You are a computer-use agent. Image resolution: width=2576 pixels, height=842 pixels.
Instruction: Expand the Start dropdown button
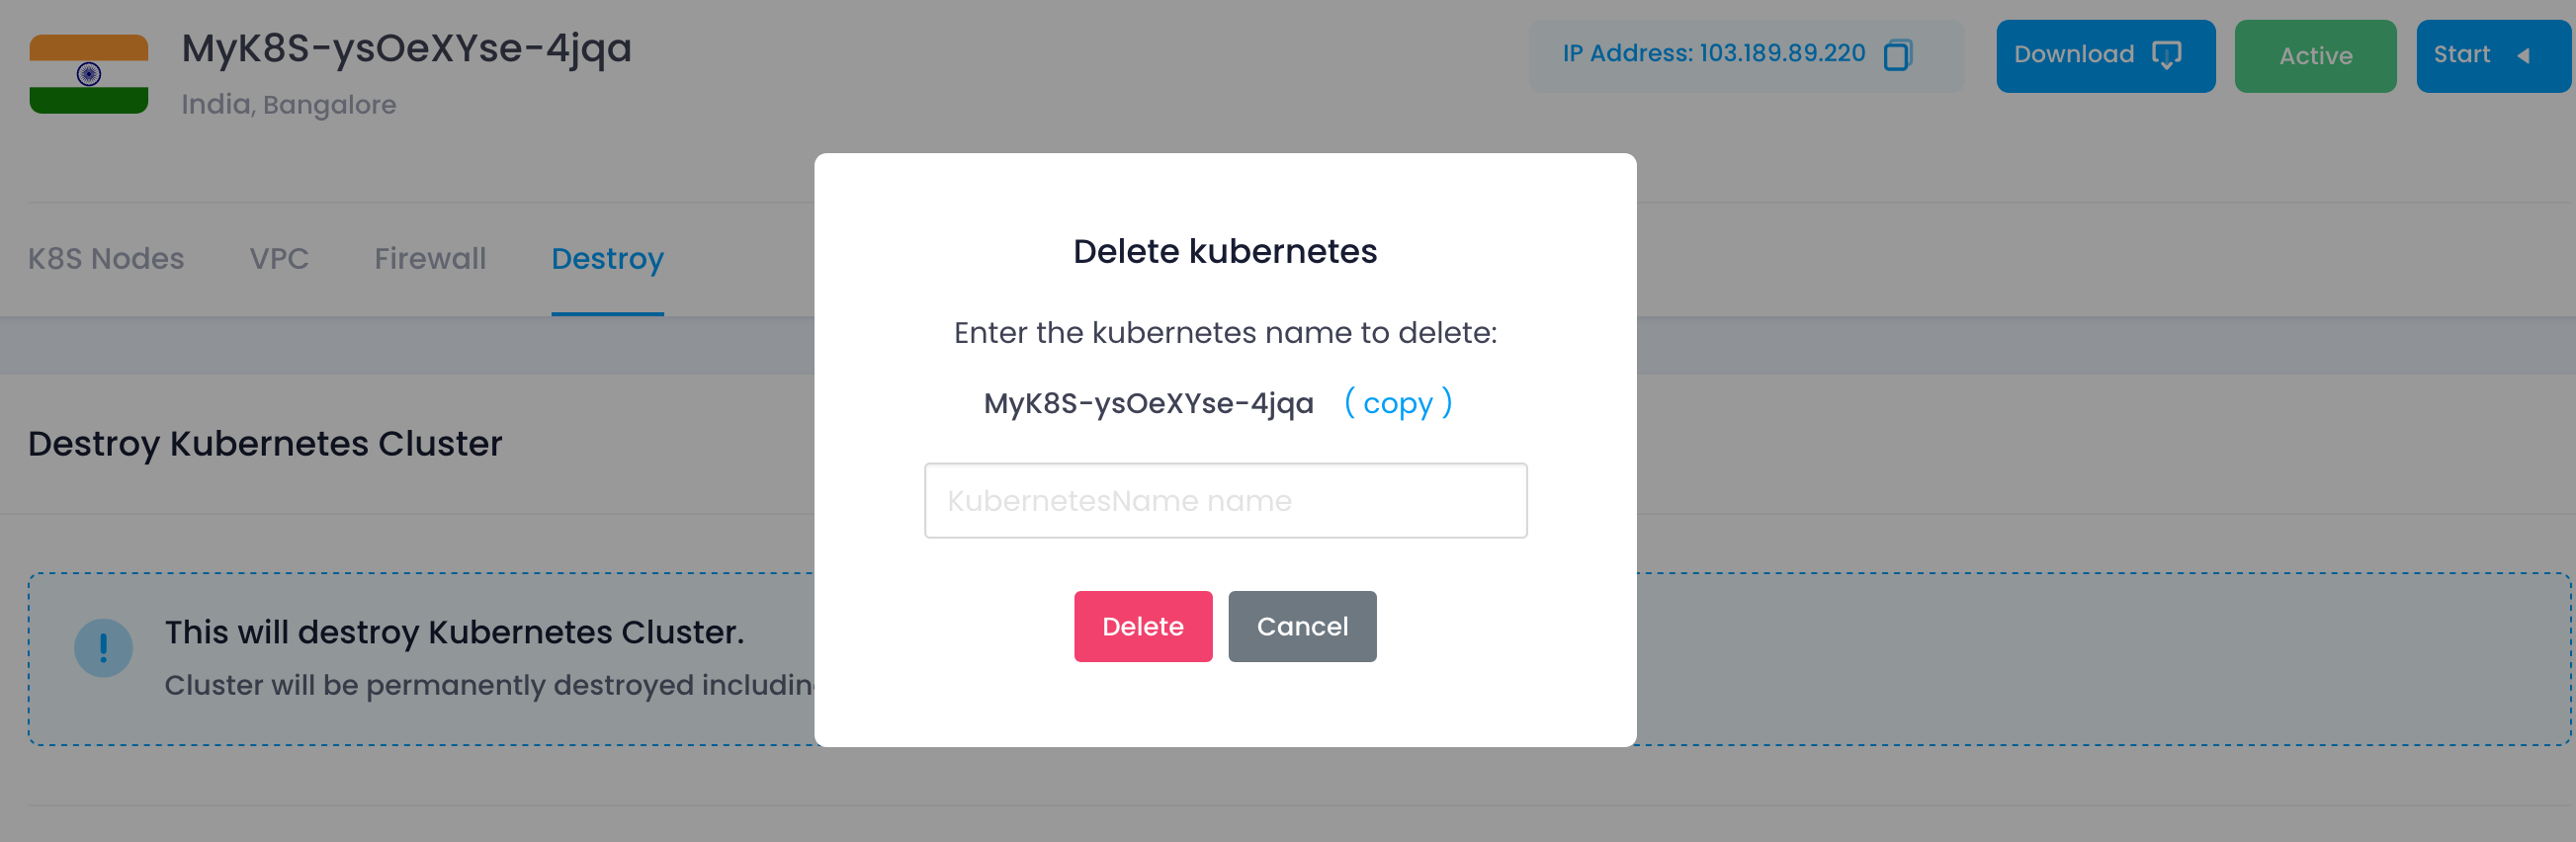pyautogui.click(x=2494, y=56)
